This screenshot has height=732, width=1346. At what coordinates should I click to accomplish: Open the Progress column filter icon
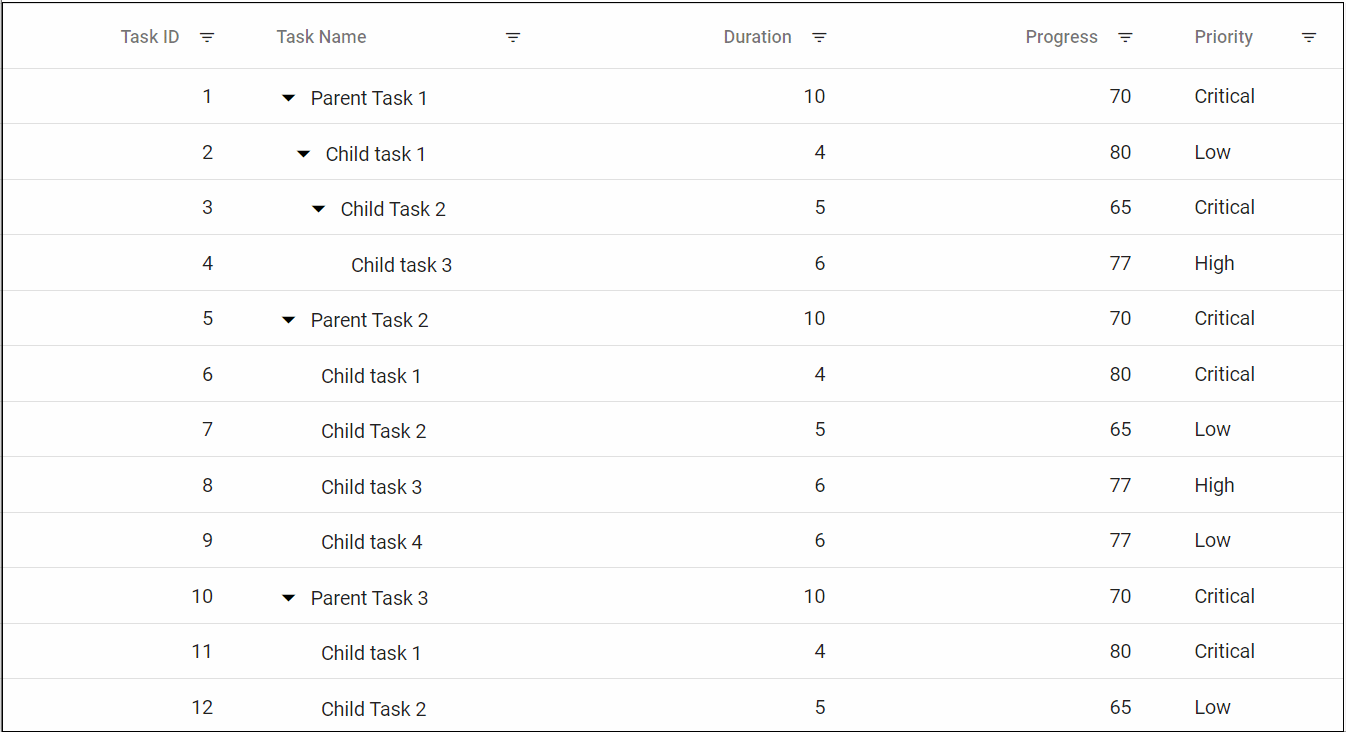point(1125,37)
